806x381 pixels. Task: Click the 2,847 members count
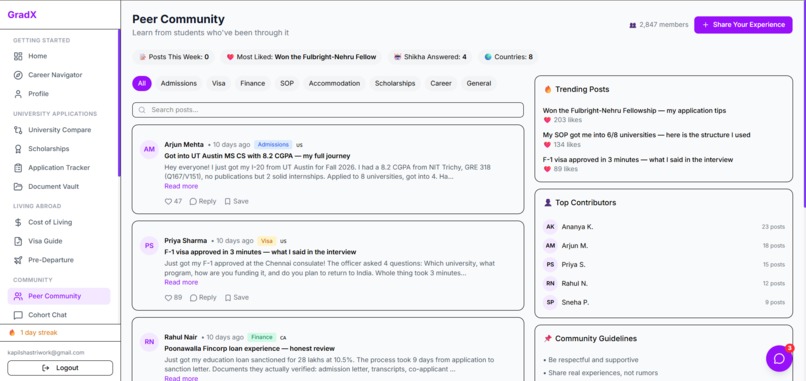pos(658,25)
